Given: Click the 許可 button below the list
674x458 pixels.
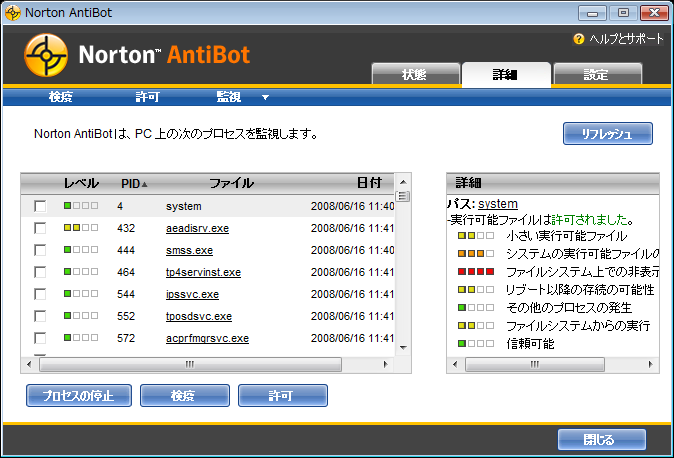Looking at the screenshot, I should (x=283, y=396).
